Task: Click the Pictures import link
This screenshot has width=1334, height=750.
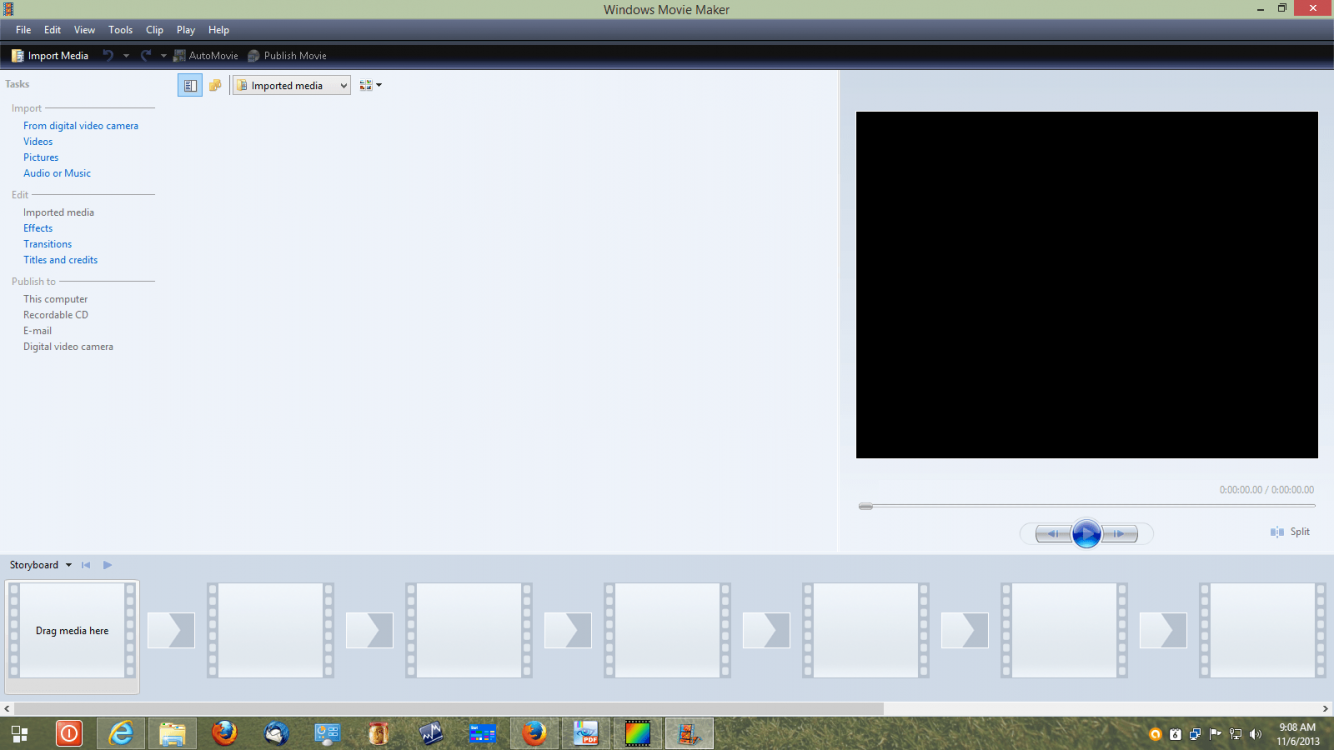Action: pos(41,158)
